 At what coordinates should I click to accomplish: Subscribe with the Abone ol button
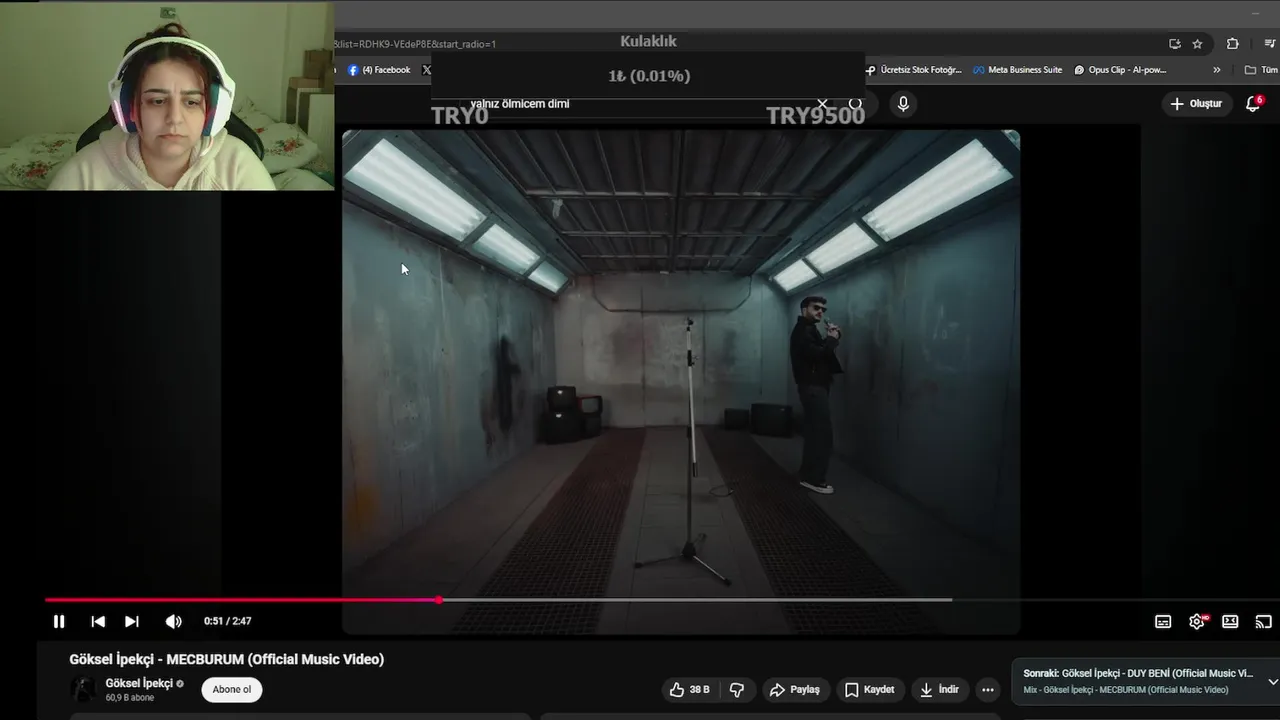coord(232,689)
